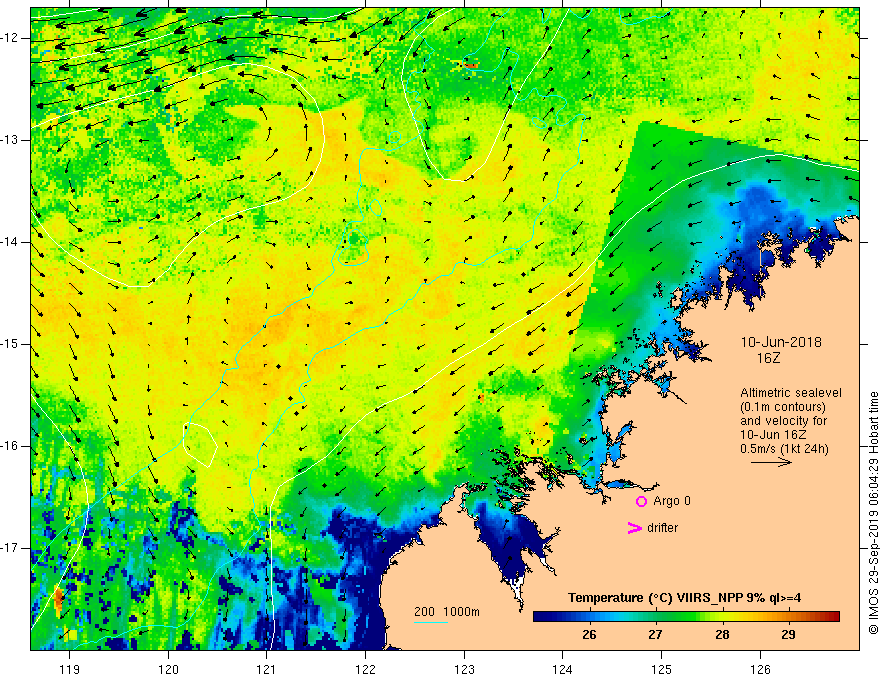Click longitude axis label 121
Screen dimensions: 880x680
267,669
